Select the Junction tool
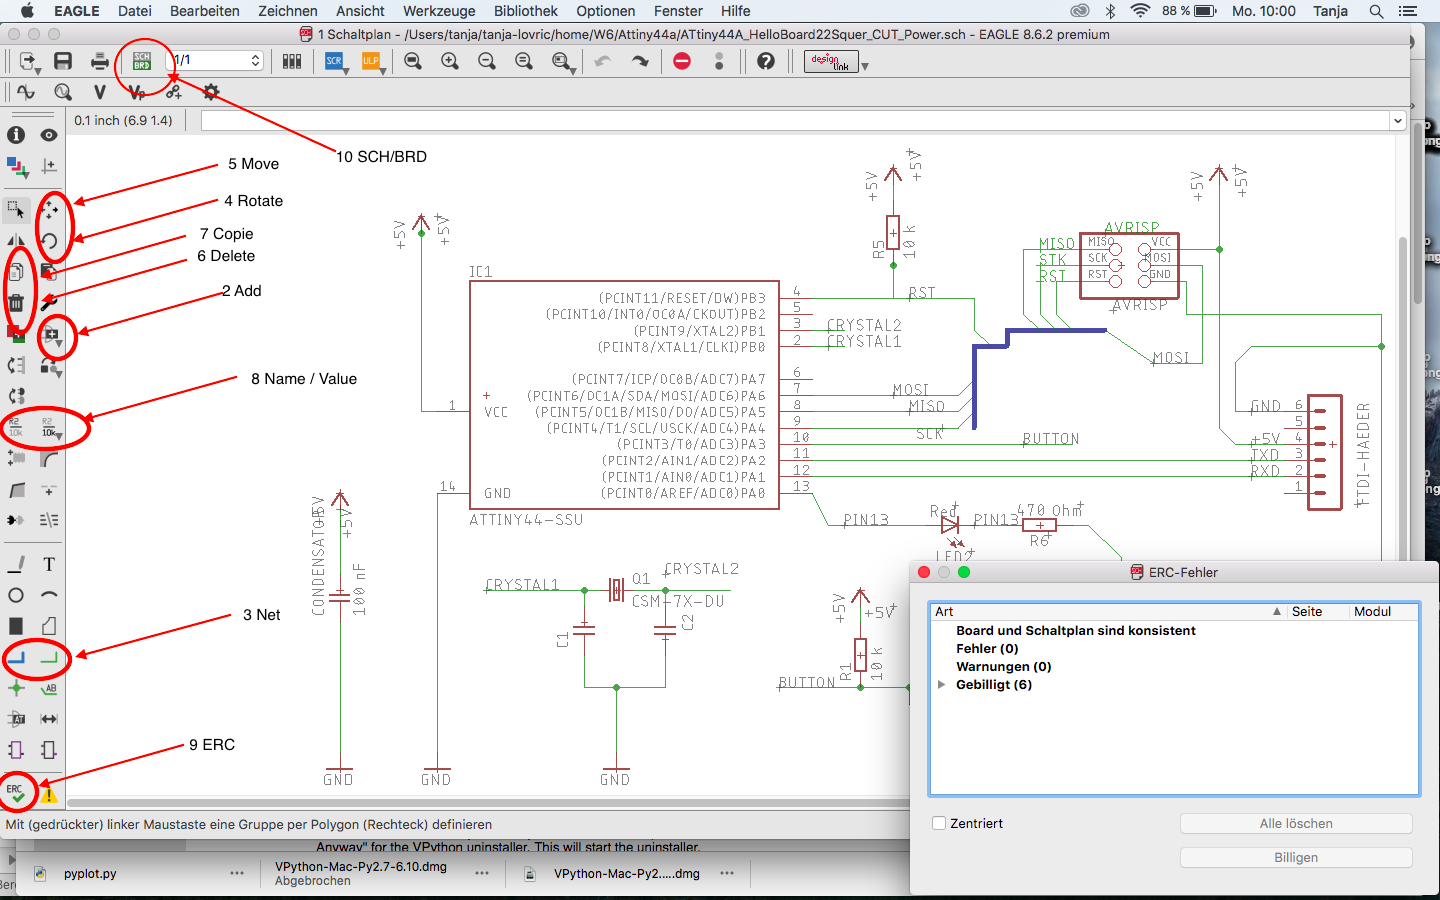Viewport: 1440px width, 900px height. click(x=16, y=688)
